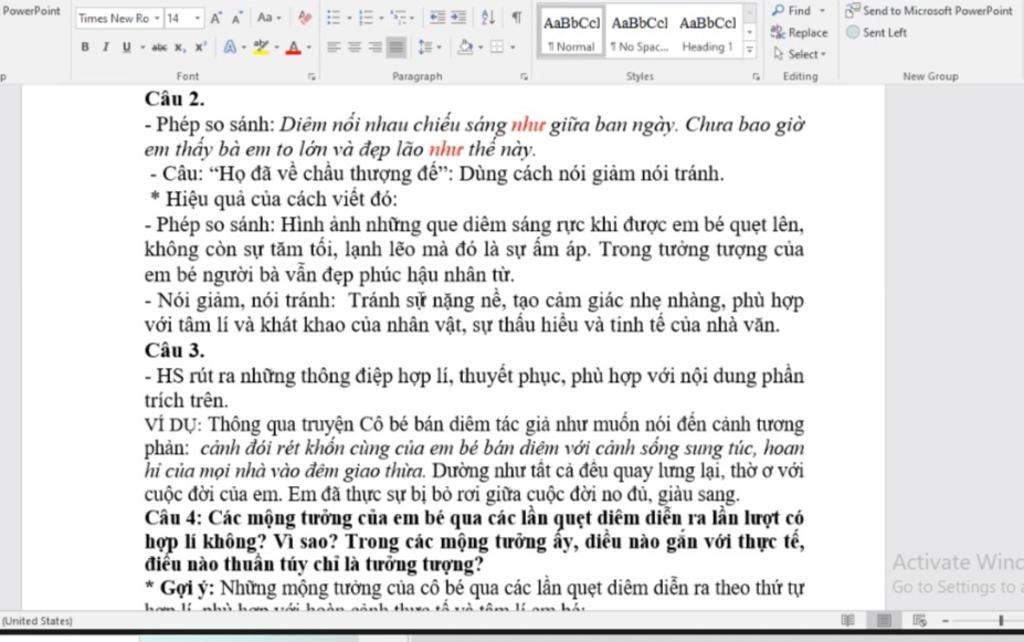
Task: Click Clear All Formatting icon
Action: point(304,18)
